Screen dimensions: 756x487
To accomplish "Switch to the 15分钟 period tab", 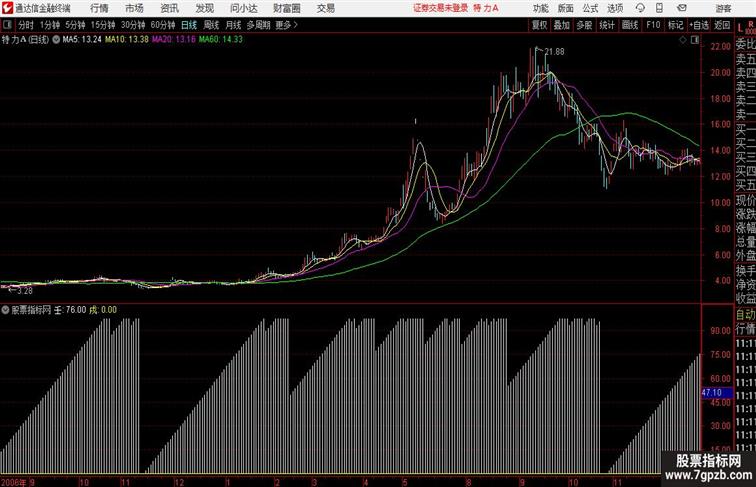I will coord(103,25).
